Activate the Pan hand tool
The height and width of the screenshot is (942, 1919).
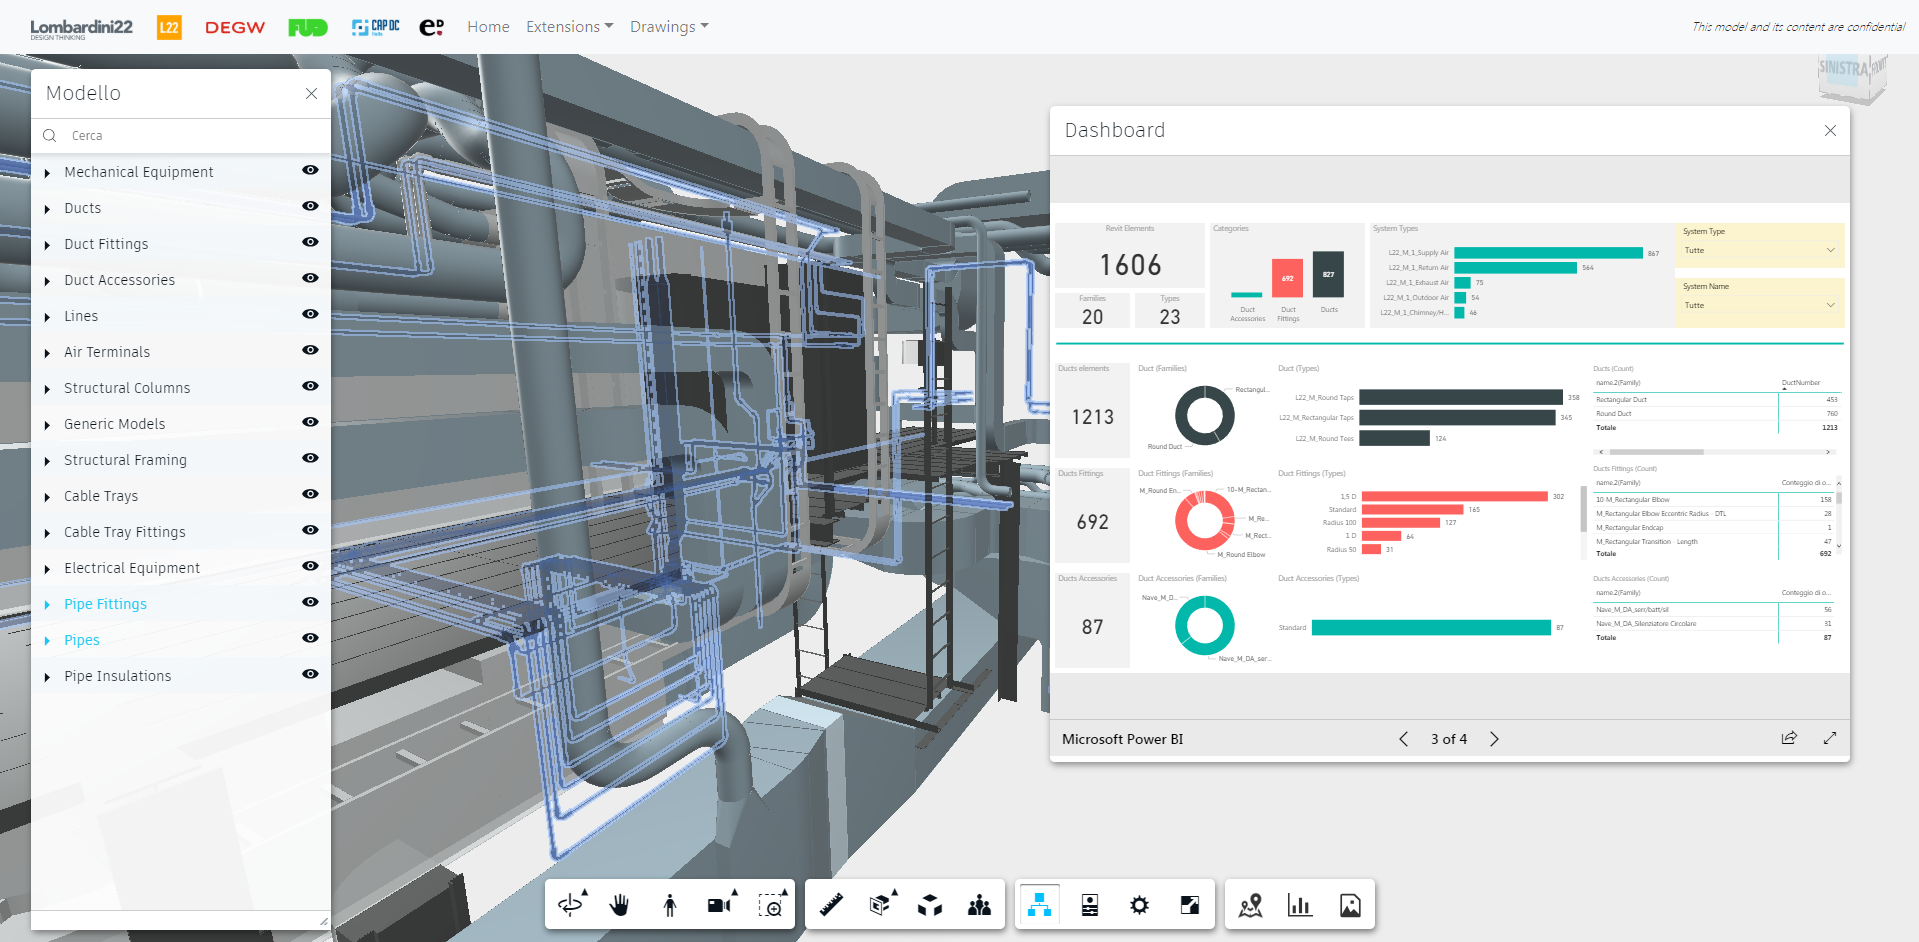pos(620,905)
